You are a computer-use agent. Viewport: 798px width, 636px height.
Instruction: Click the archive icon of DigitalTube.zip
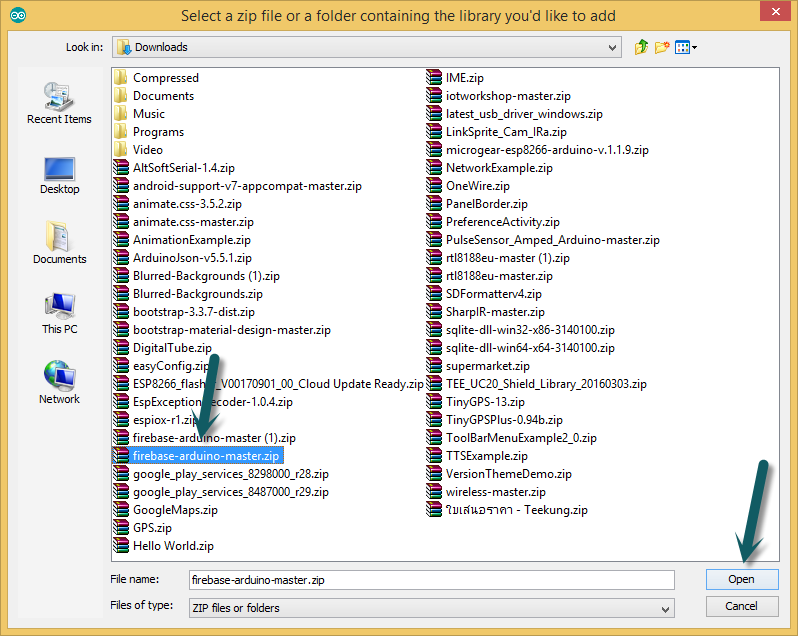(x=121, y=348)
